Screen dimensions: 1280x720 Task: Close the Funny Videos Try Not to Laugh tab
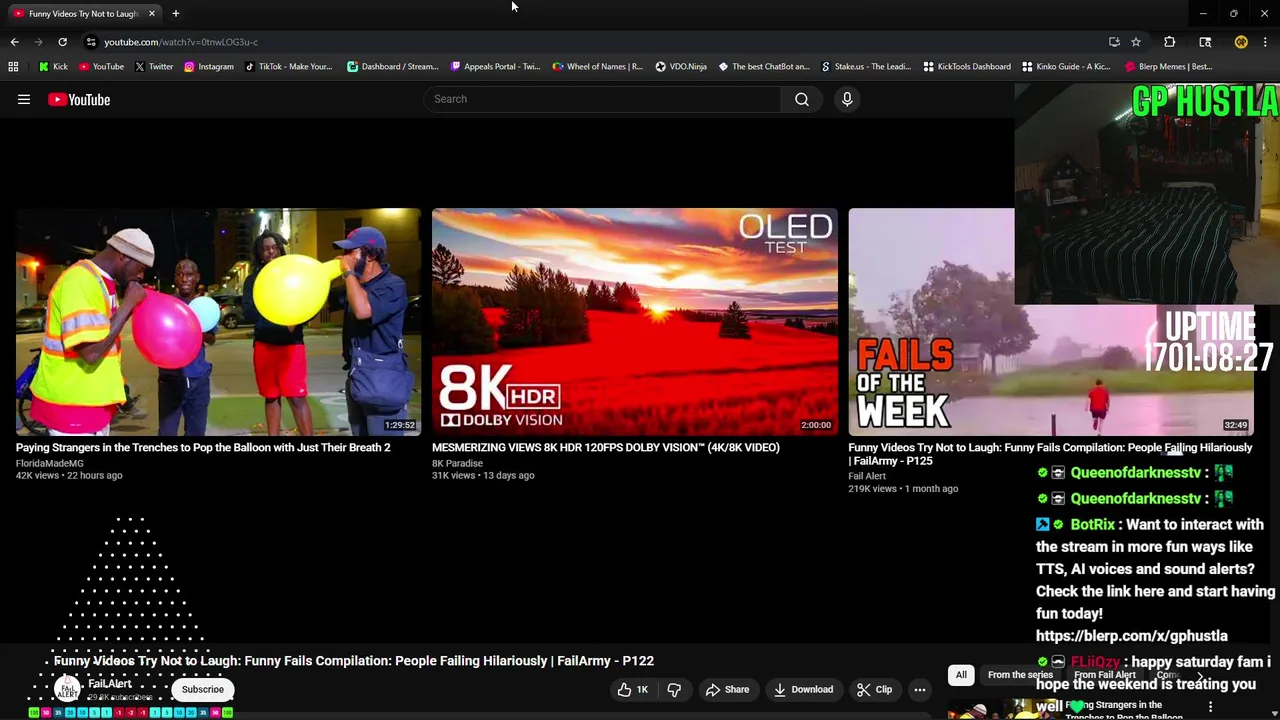(151, 13)
